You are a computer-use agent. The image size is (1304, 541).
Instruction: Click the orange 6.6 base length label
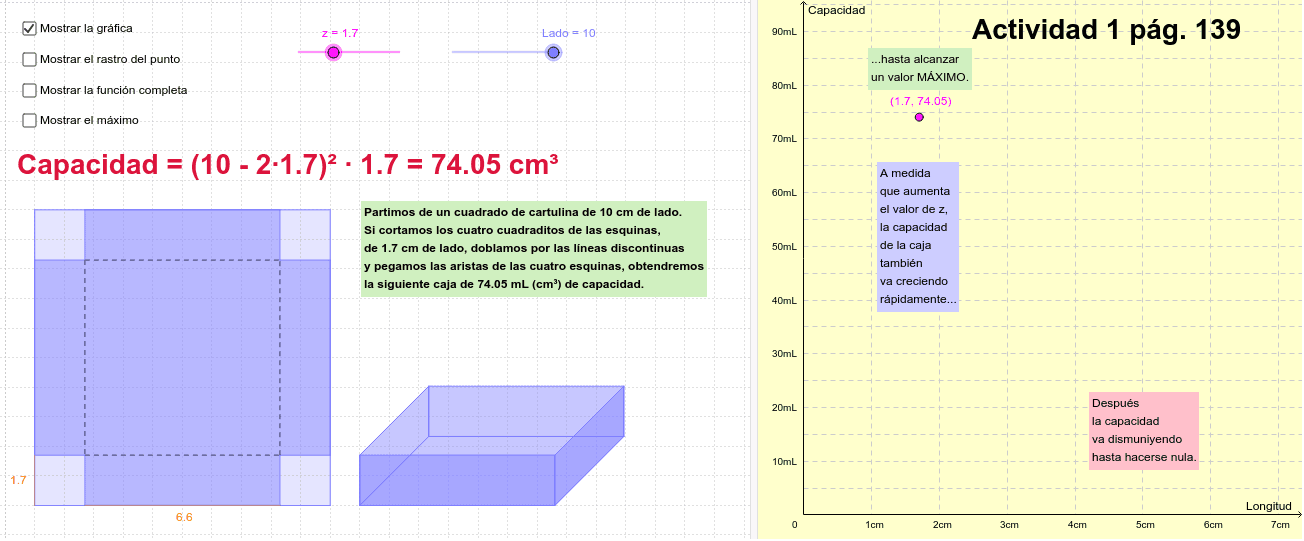(184, 517)
